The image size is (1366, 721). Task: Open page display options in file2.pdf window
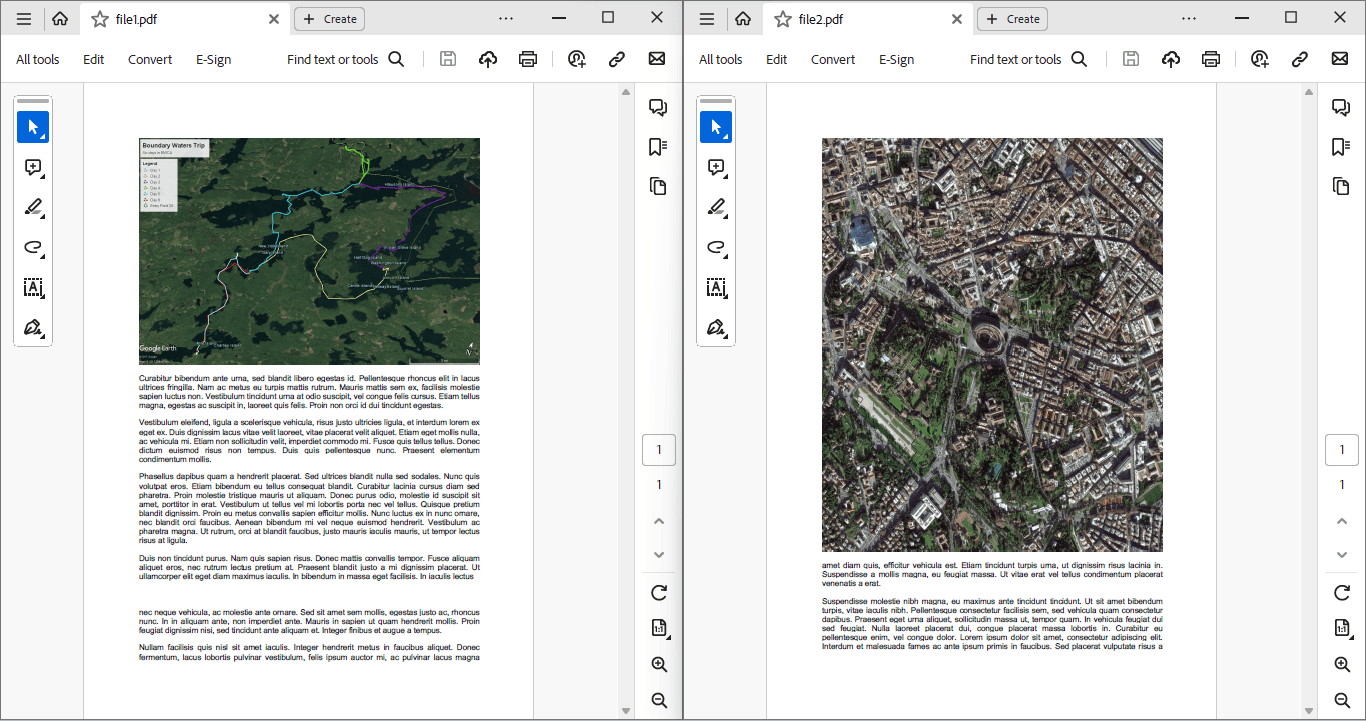point(1342,629)
